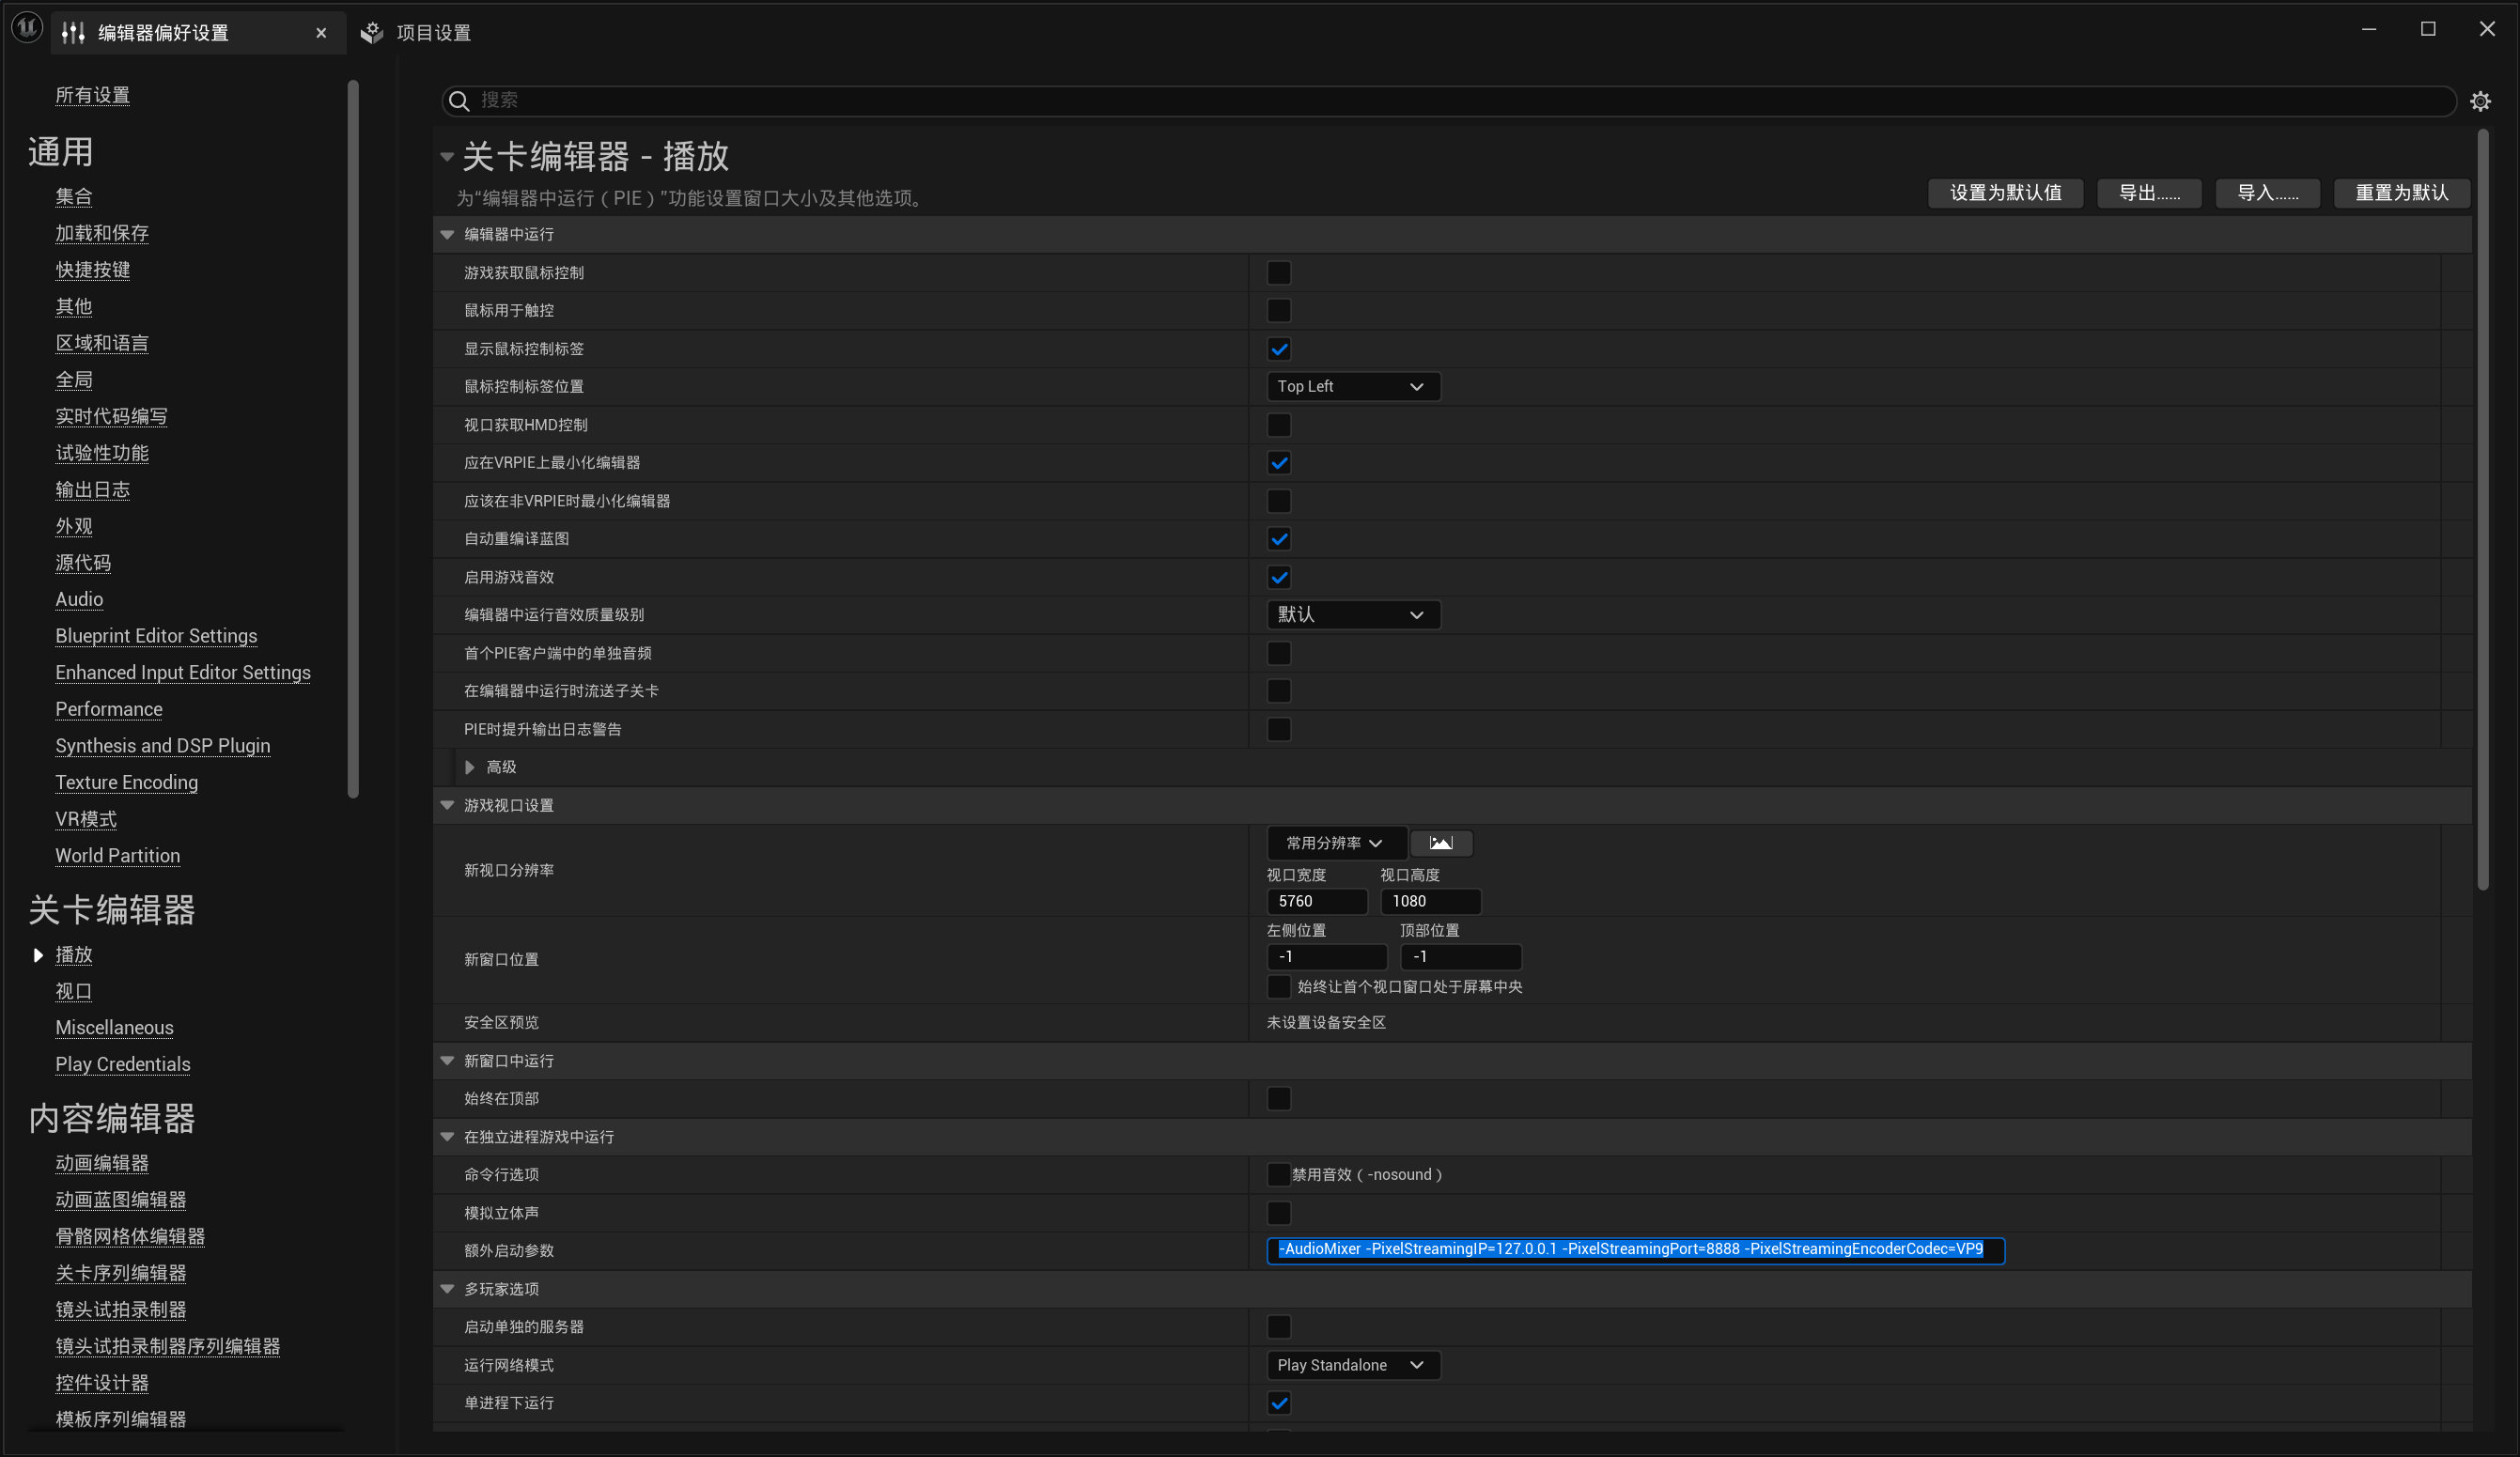This screenshot has height=1457, width=2520.
Task: Expand the 高级 section
Action: click(x=470, y=767)
